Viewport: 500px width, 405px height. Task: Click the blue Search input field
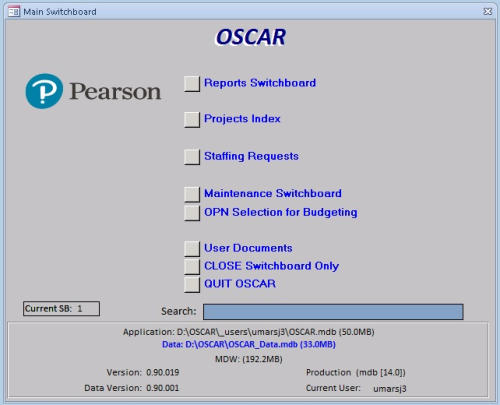333,312
